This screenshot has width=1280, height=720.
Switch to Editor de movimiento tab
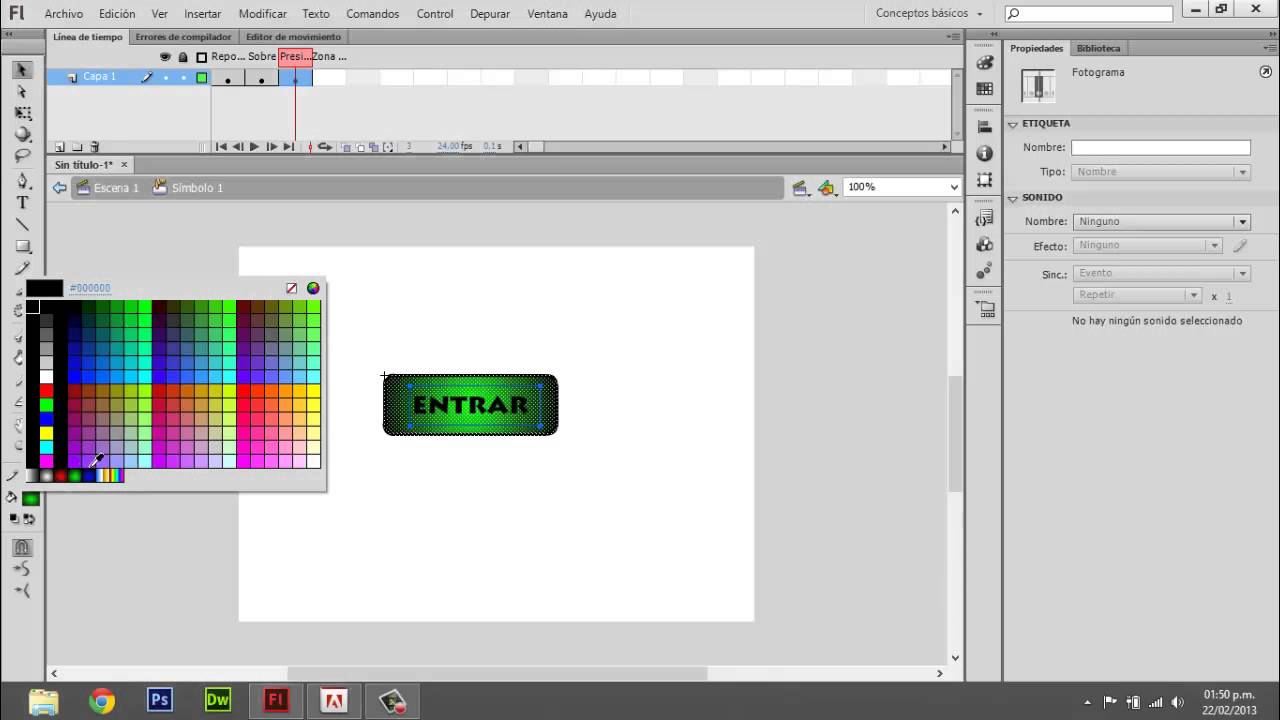tap(293, 37)
